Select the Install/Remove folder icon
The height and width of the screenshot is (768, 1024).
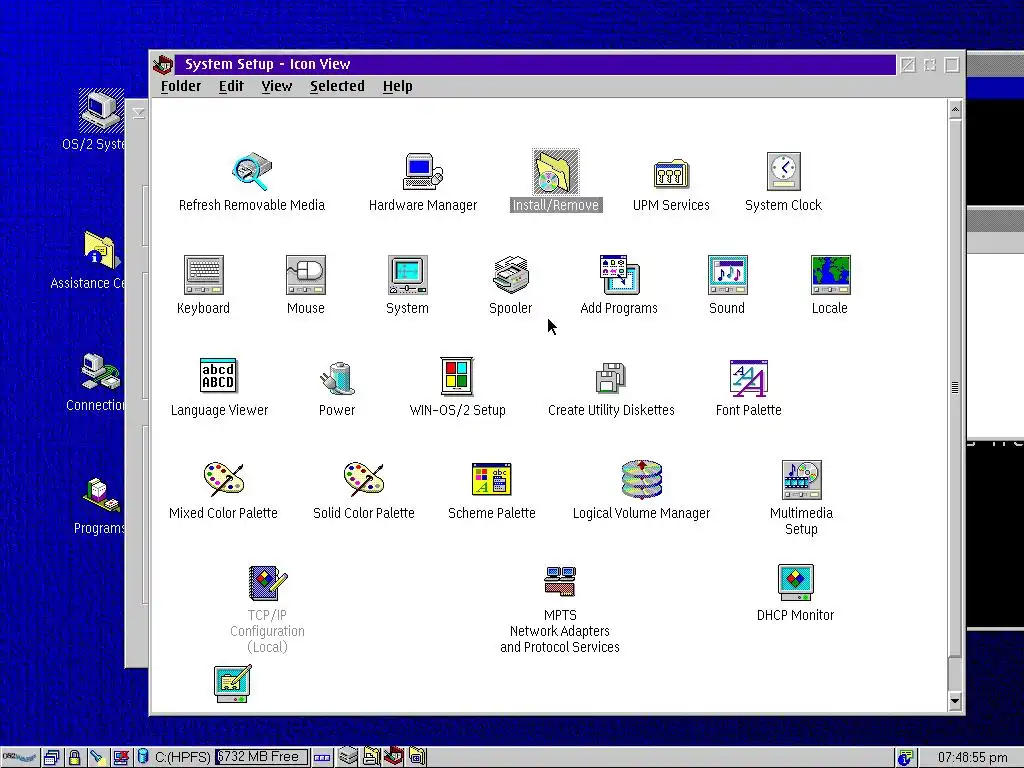[x=555, y=172]
